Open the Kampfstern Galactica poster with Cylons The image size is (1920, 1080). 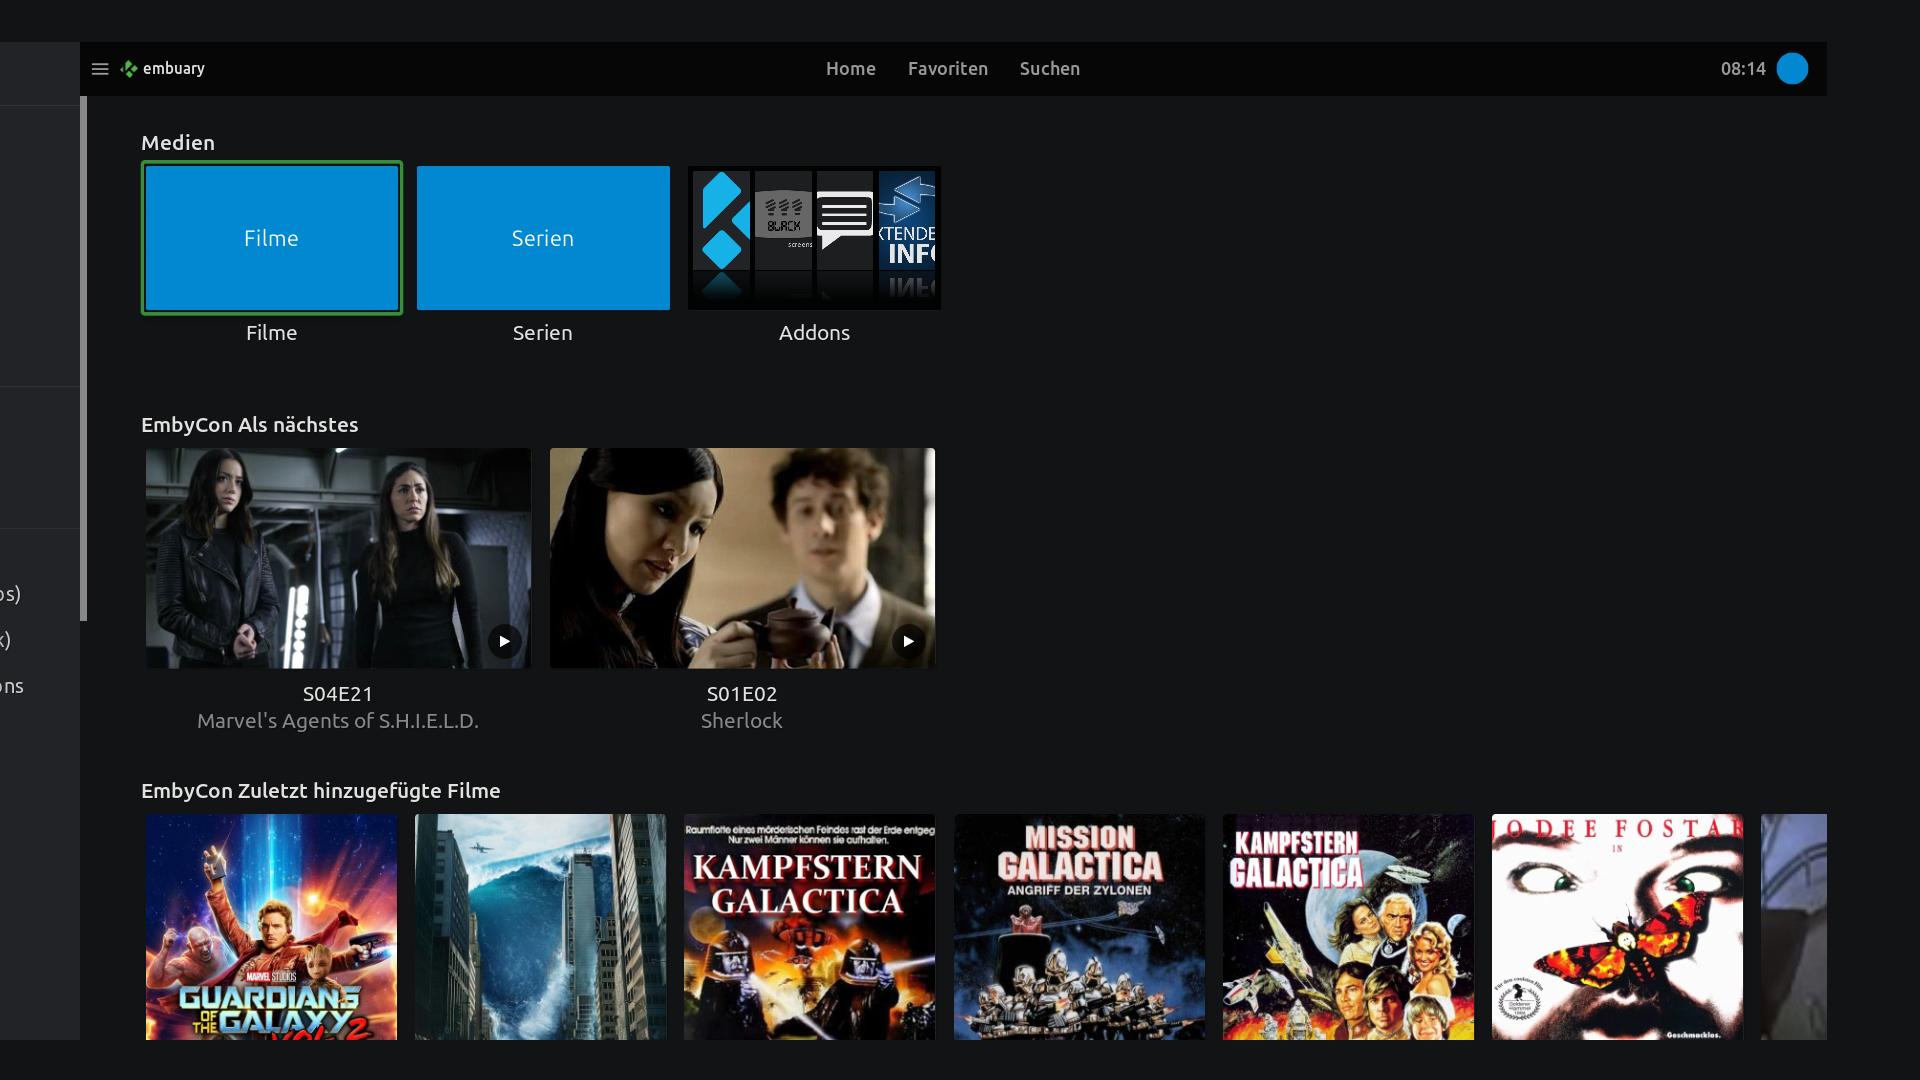point(809,927)
